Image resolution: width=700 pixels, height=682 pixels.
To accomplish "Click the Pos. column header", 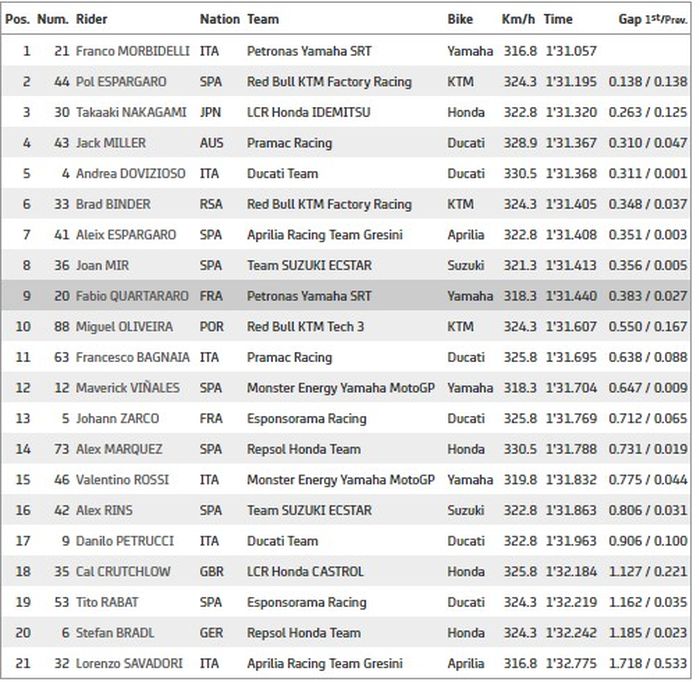I will point(17,19).
